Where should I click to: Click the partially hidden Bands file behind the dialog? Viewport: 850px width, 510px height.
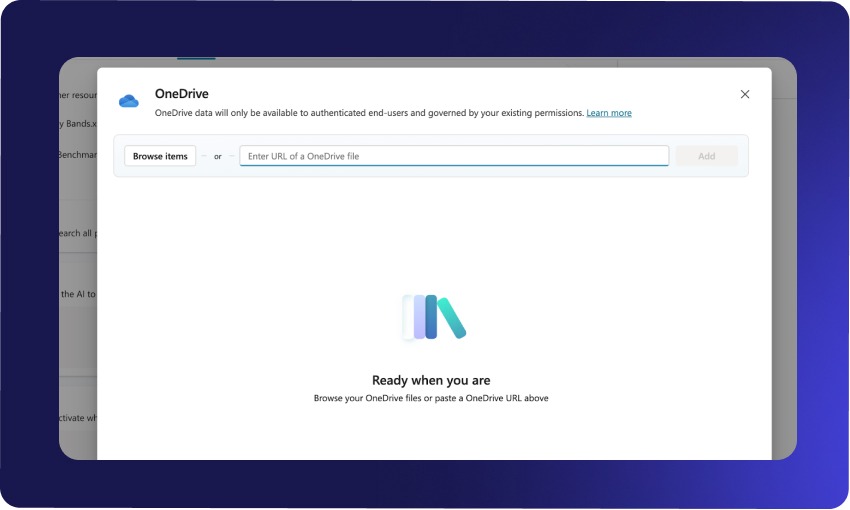pyautogui.click(x=77, y=124)
